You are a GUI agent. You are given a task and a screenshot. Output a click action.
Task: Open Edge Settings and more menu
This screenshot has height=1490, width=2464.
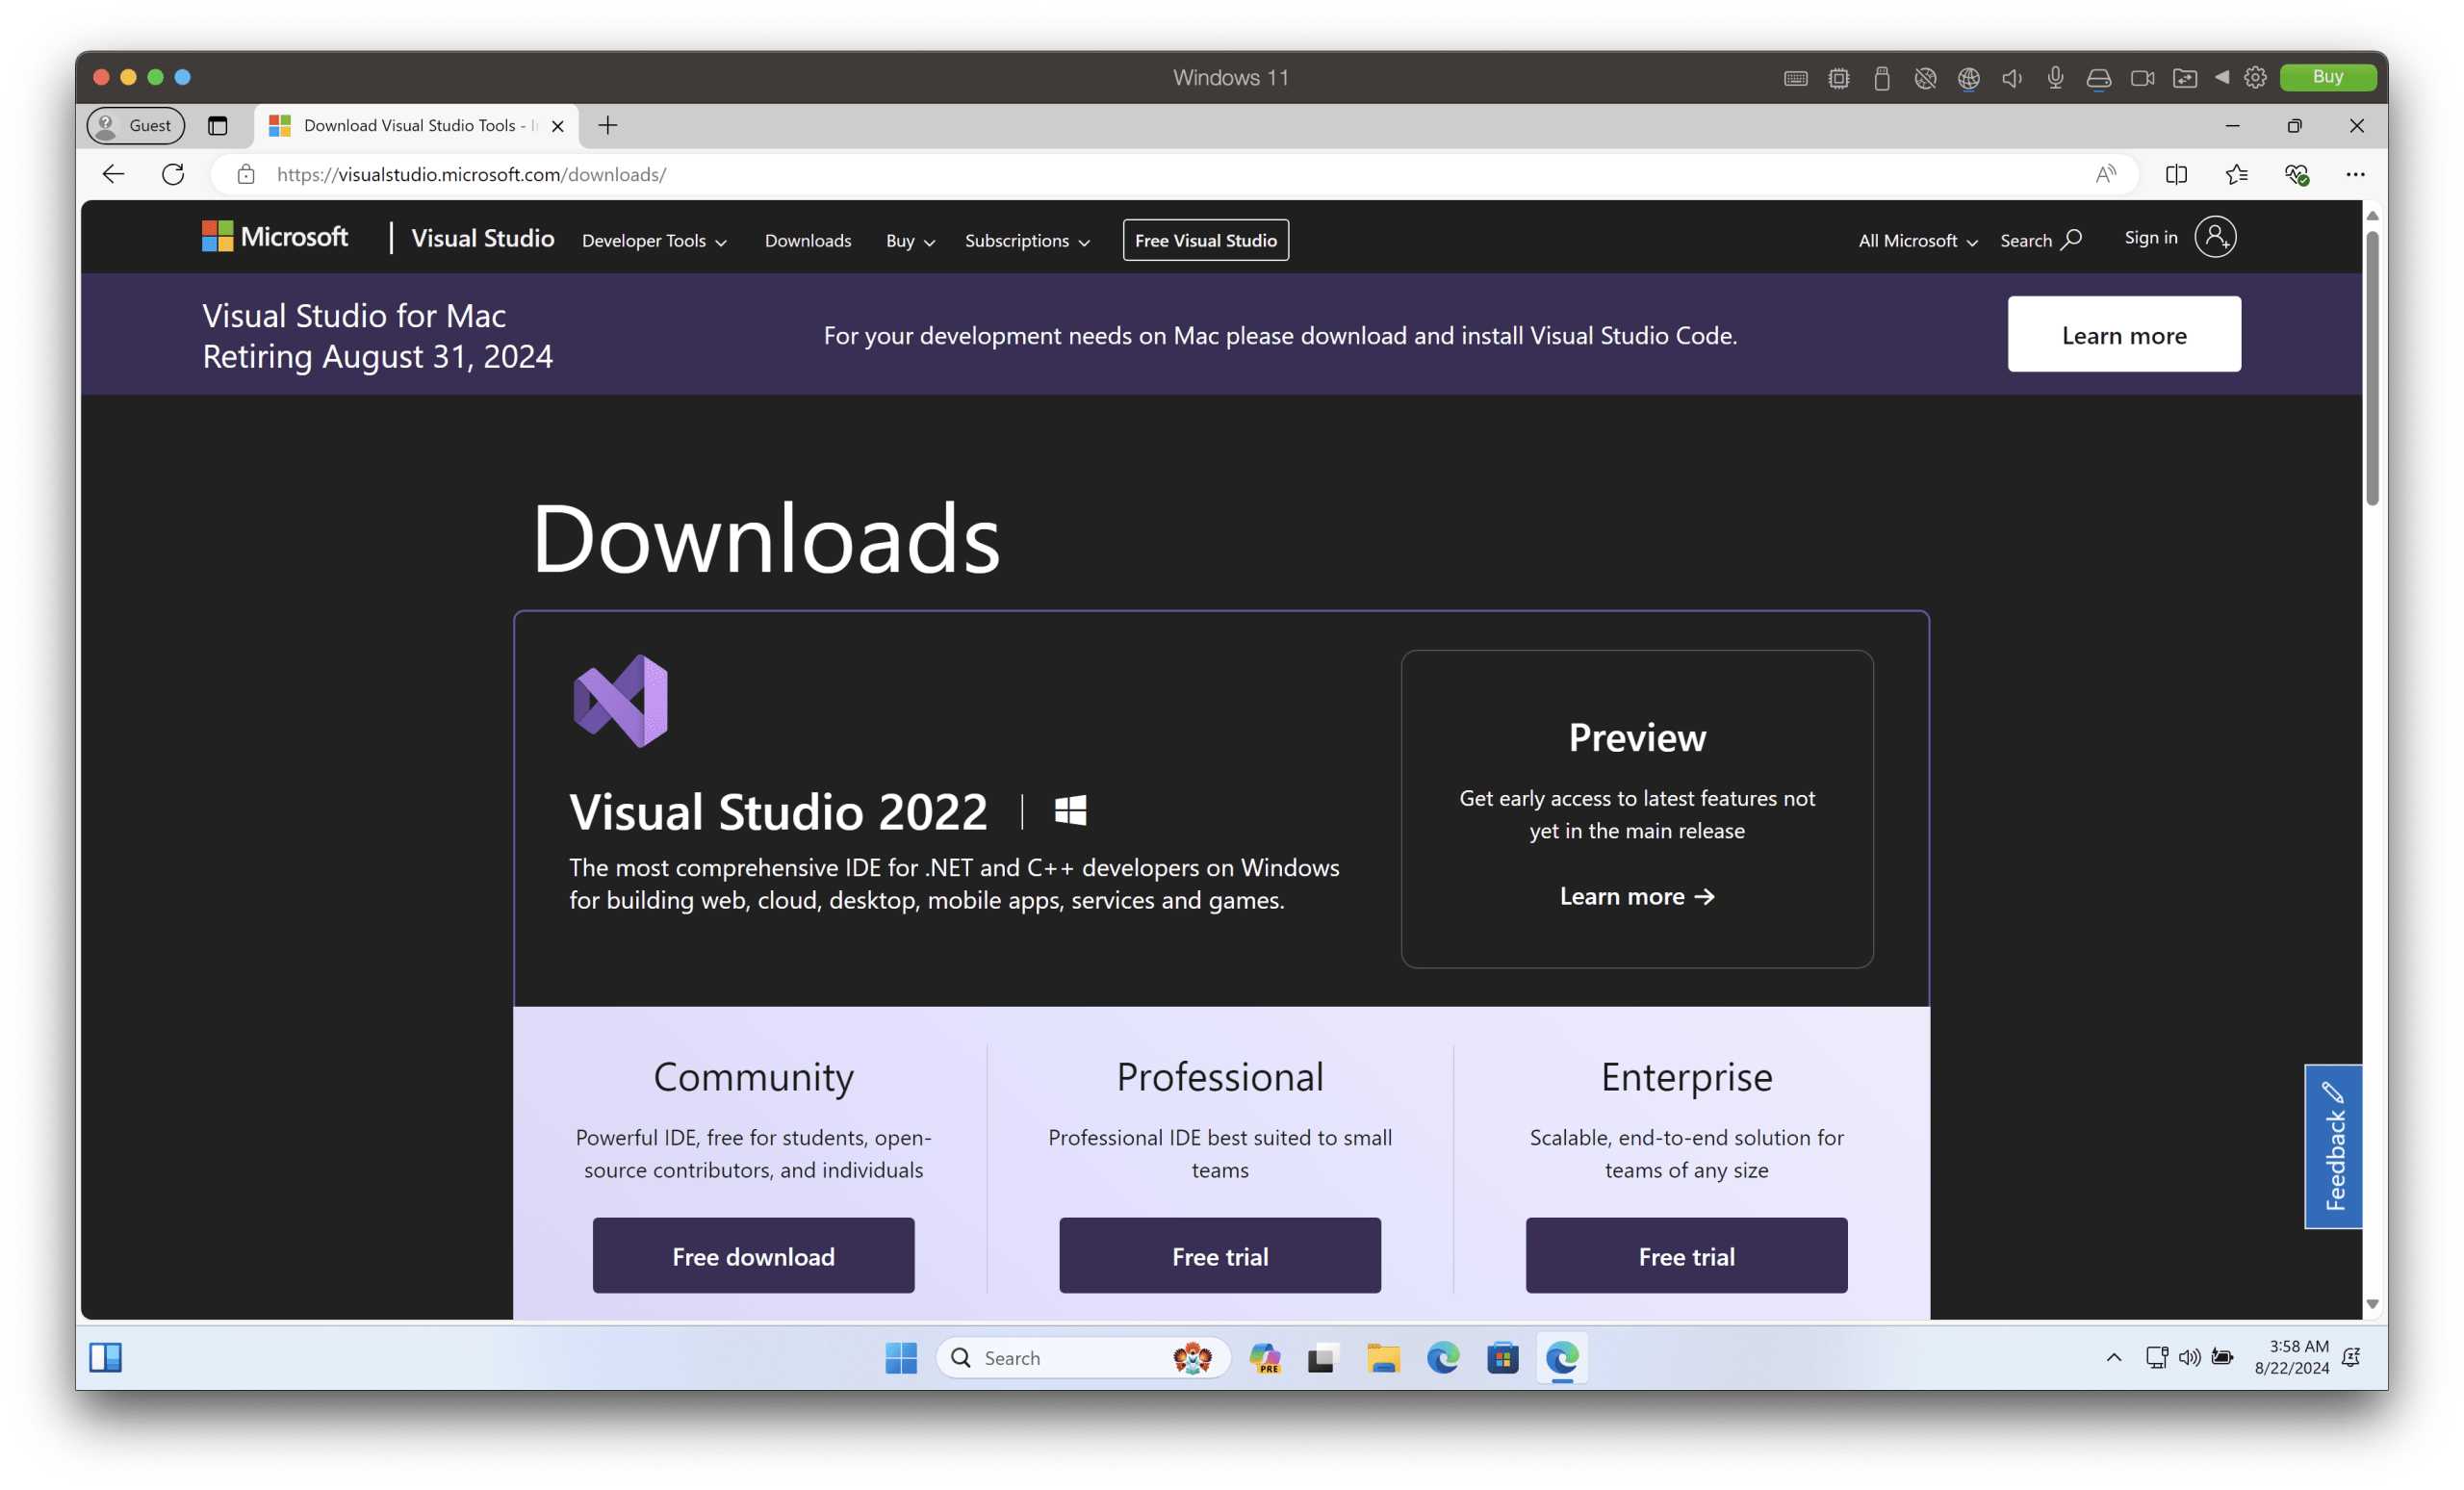2356,174
